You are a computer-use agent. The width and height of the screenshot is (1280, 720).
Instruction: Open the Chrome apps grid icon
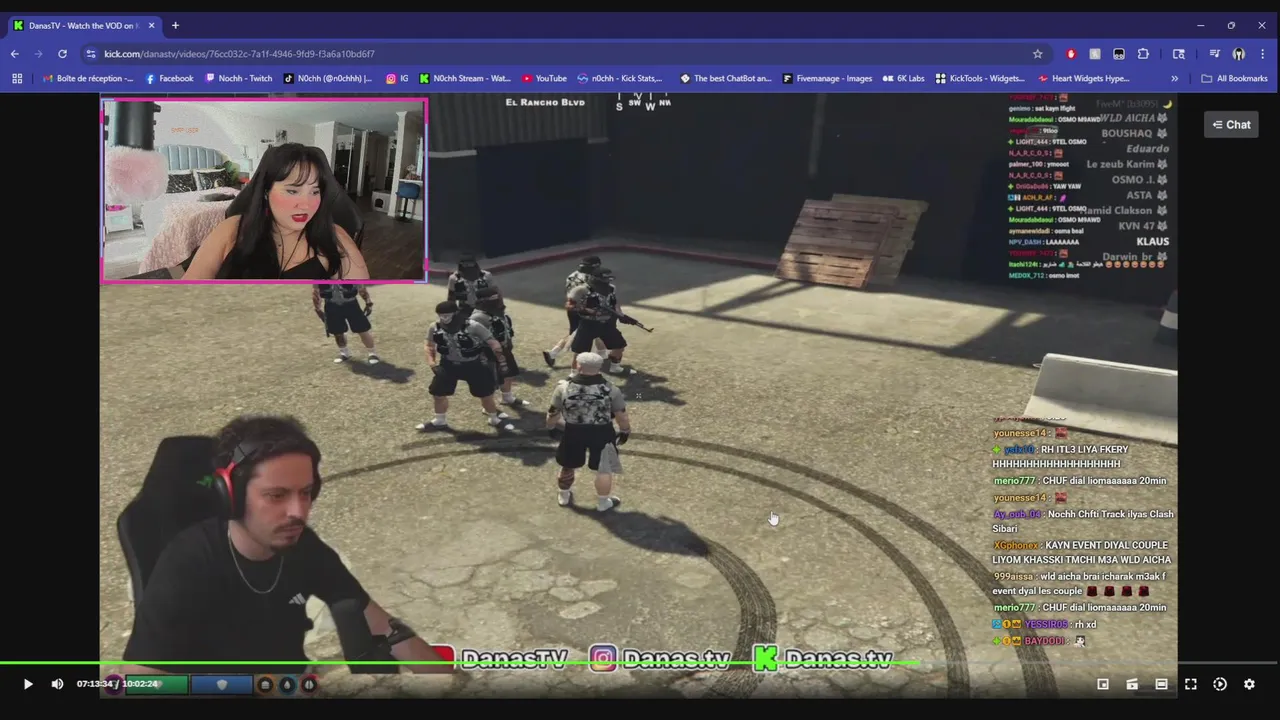pos(17,78)
